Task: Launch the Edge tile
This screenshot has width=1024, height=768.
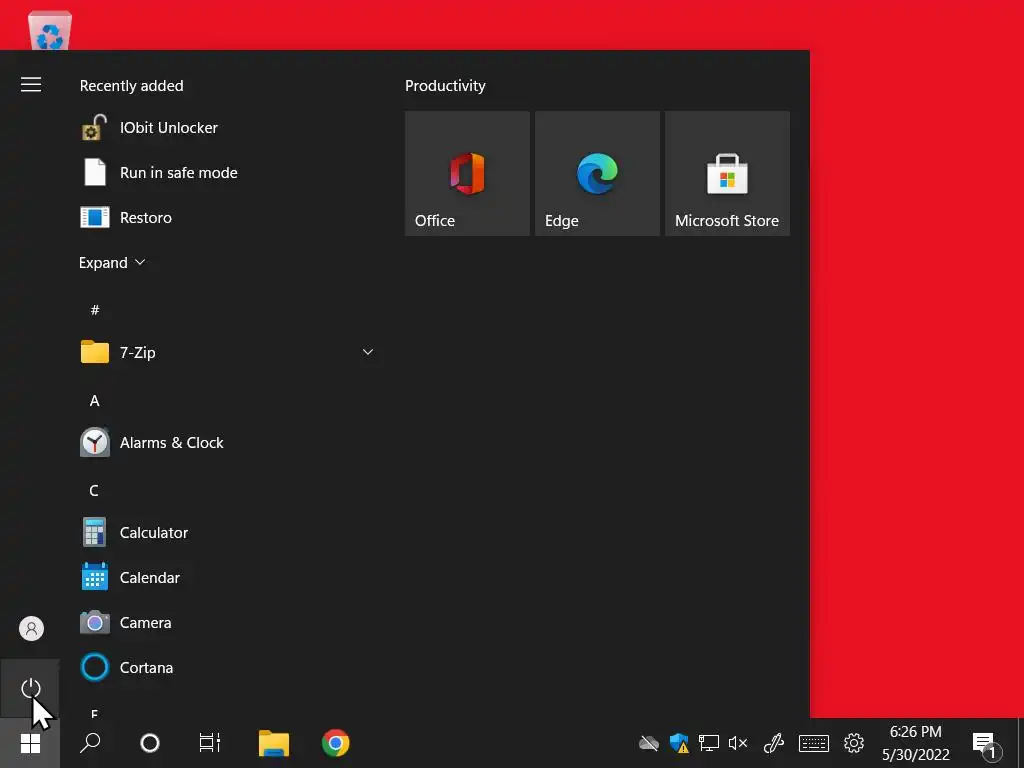Action: (x=597, y=173)
